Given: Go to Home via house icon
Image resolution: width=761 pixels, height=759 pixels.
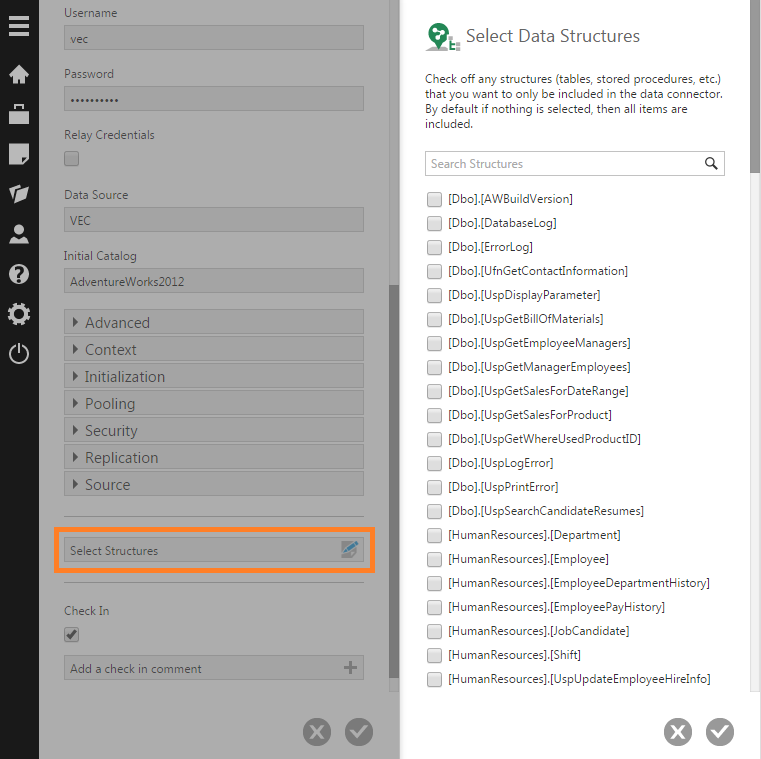Looking at the screenshot, I should (x=19, y=74).
